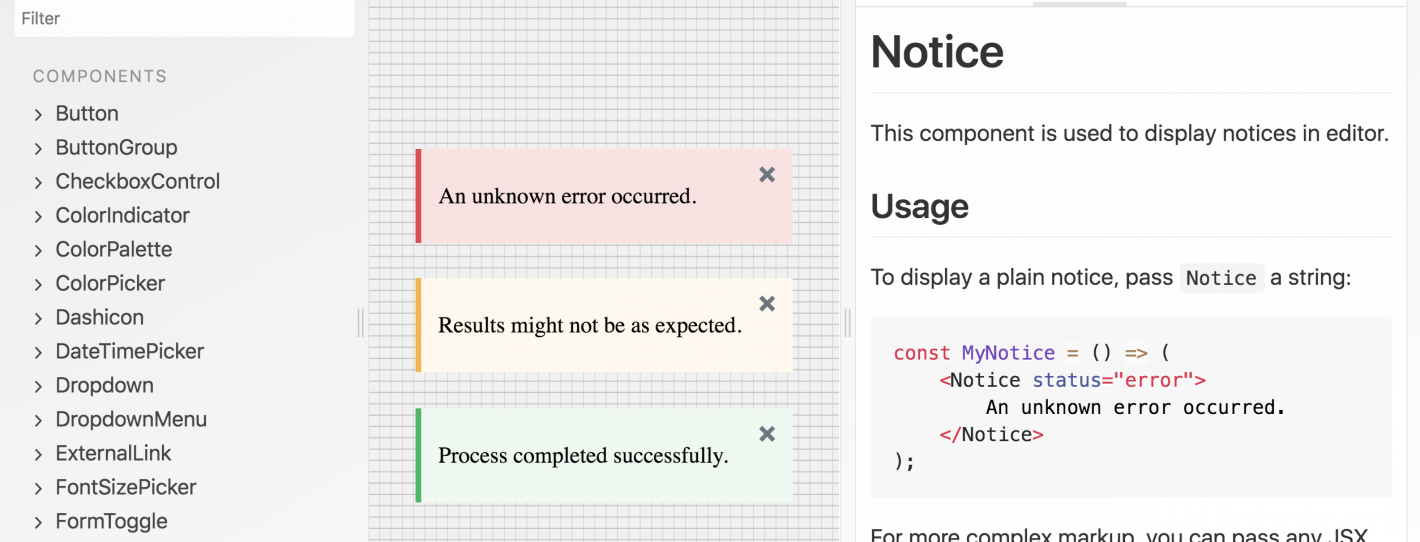Expand the ButtonGroup tree chevron
This screenshot has height=542, width=1420.
coord(38,148)
